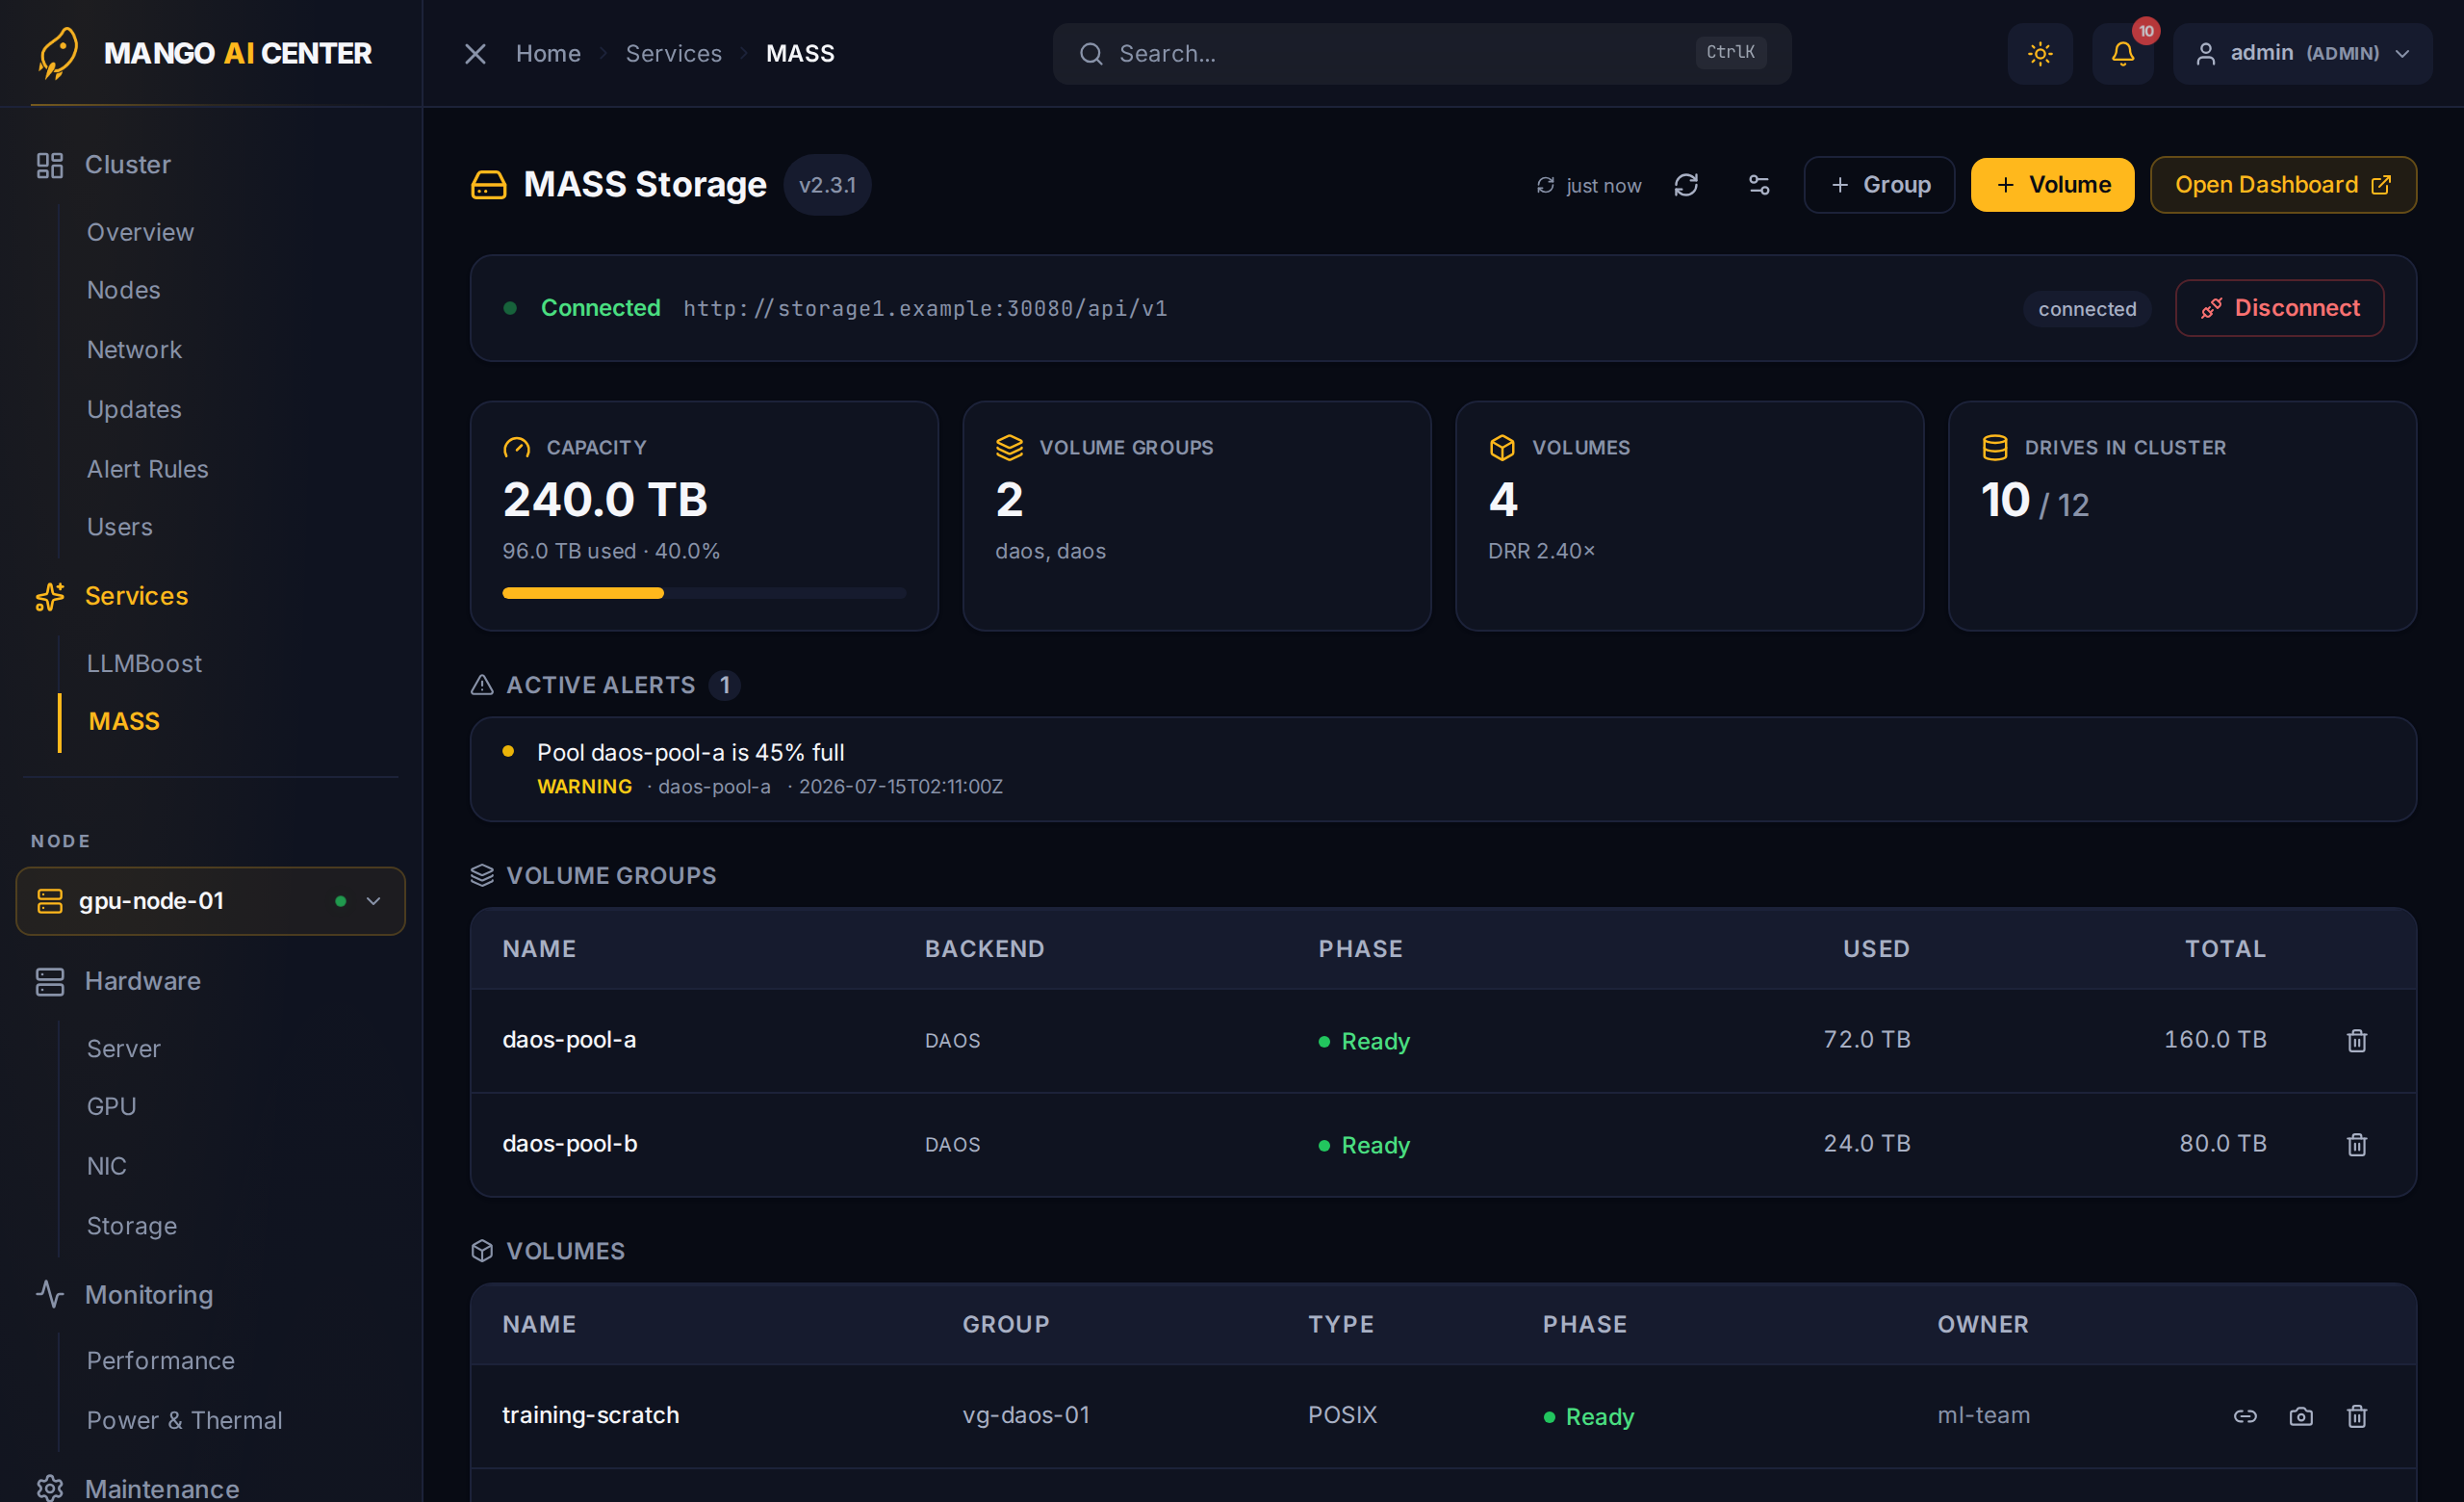The height and width of the screenshot is (1502, 2464).
Task: Open the Overview page in sidebar
Action: (x=140, y=232)
